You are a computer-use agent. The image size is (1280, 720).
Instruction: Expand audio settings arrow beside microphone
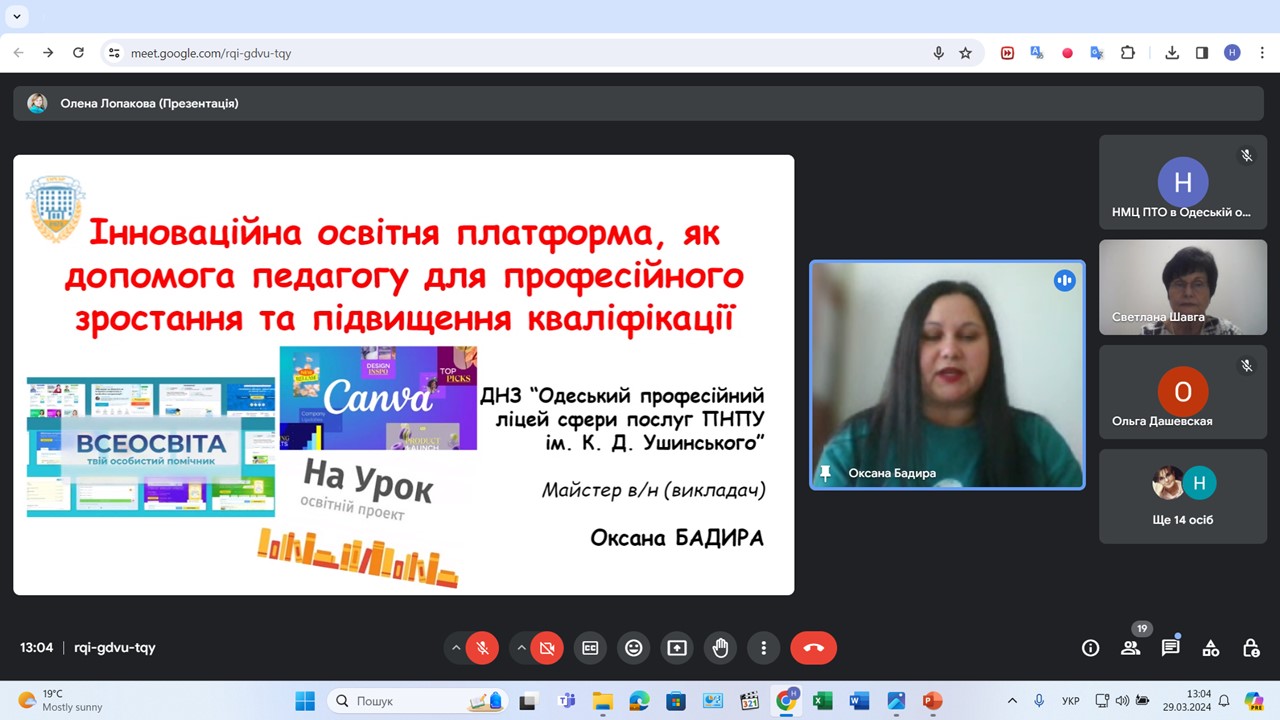pos(456,648)
